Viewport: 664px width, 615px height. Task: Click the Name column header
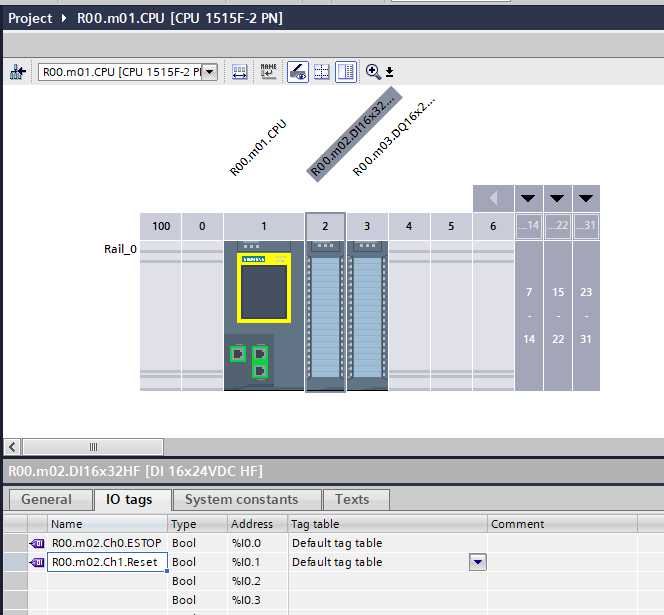pos(108,524)
